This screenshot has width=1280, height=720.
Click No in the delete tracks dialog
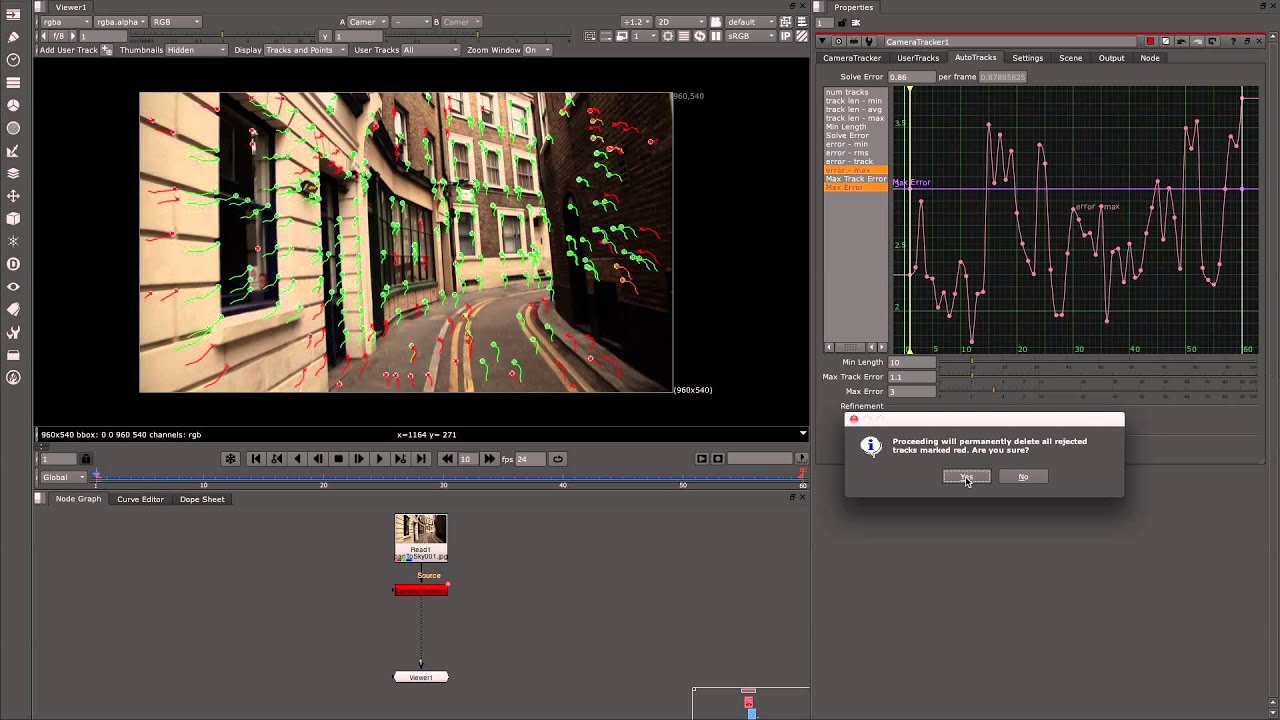1023,477
